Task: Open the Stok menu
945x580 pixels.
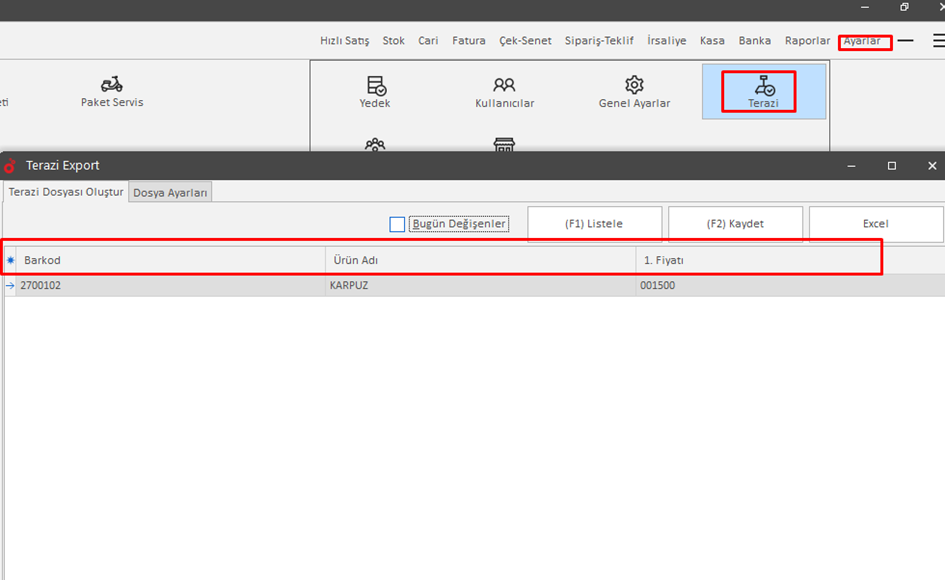Action: coord(394,40)
